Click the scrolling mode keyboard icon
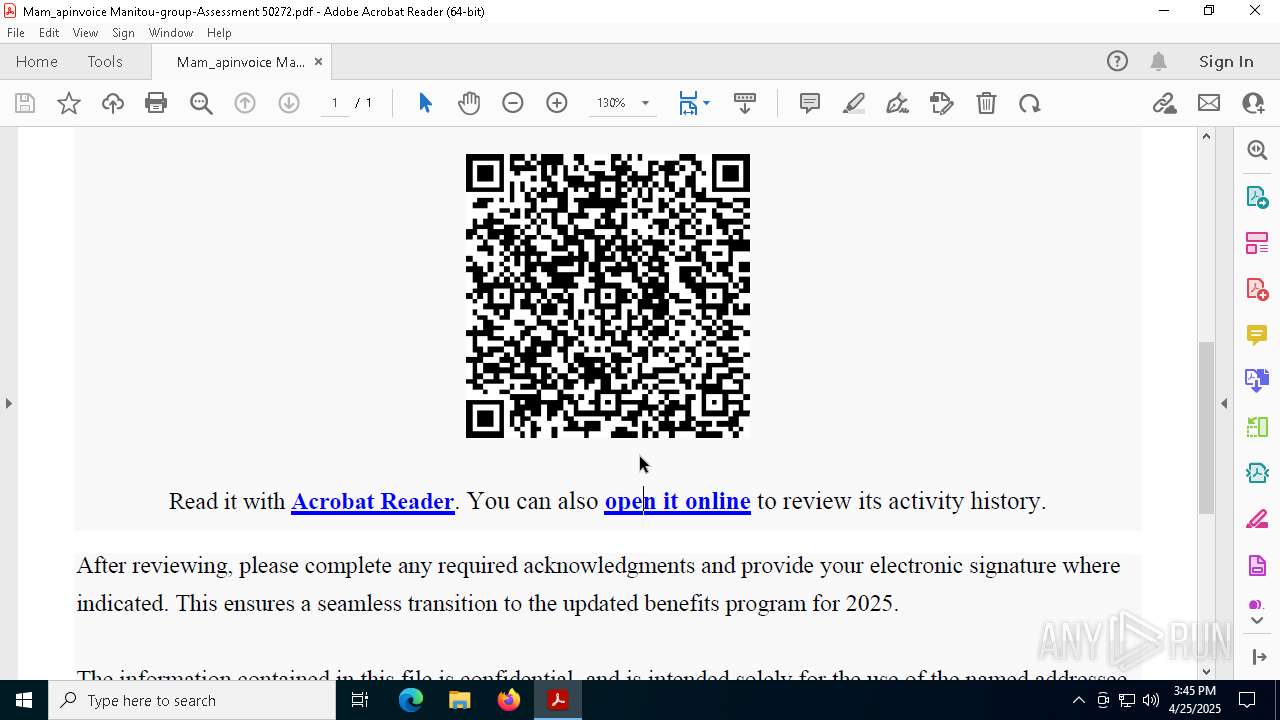The width and height of the screenshot is (1280, 720). pyautogui.click(x=745, y=103)
